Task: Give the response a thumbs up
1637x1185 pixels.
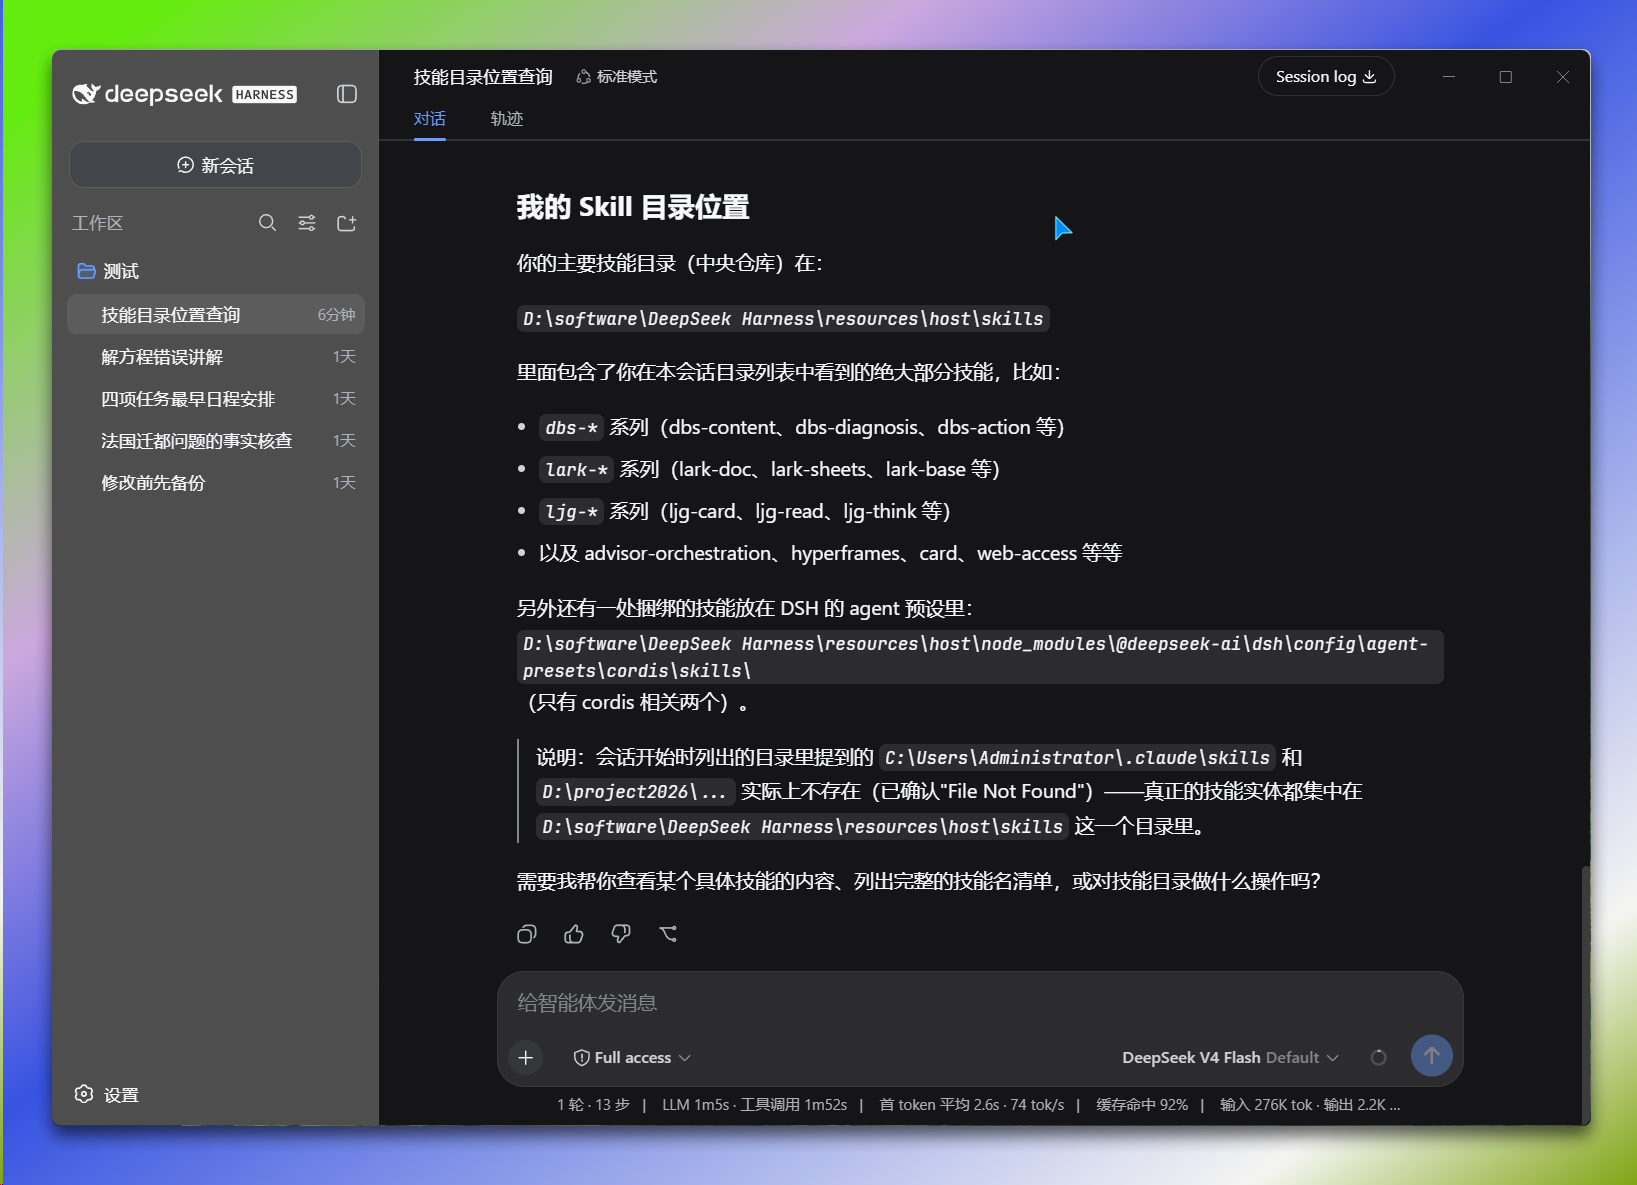Action: tap(574, 934)
